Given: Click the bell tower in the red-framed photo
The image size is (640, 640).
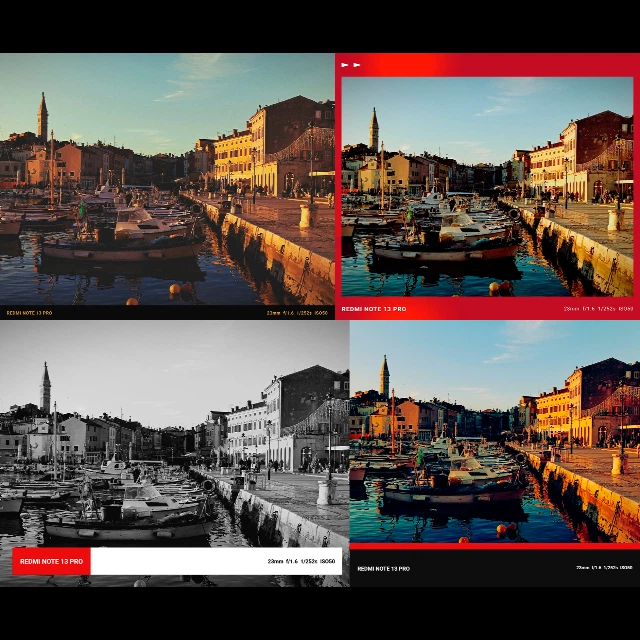Looking at the screenshot, I should (x=374, y=130).
